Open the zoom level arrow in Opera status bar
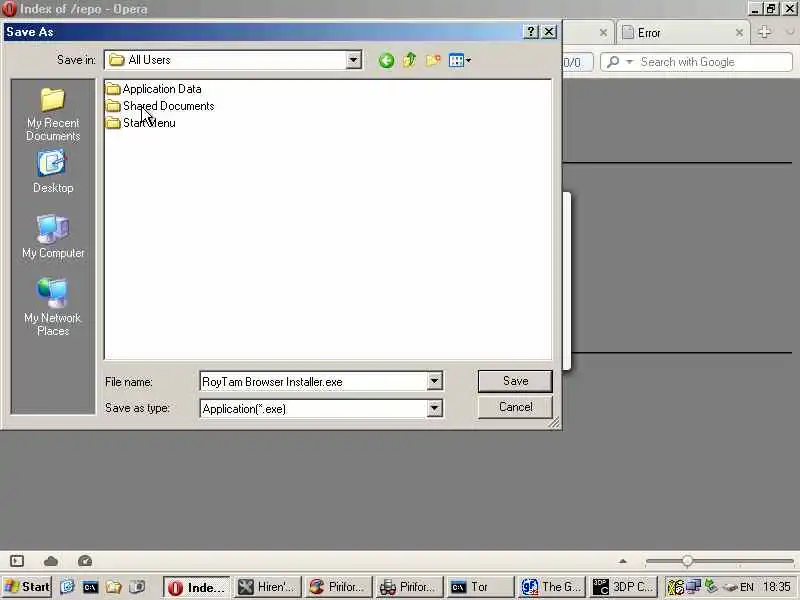This screenshot has width=800, height=600. (x=622, y=561)
